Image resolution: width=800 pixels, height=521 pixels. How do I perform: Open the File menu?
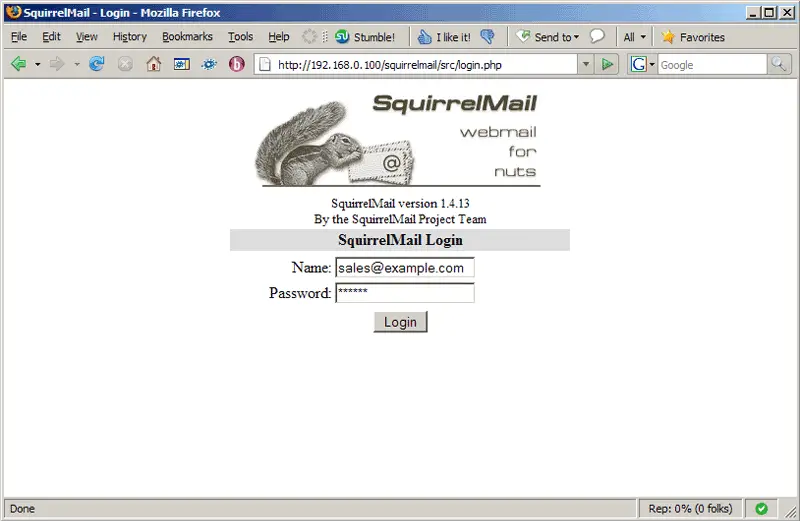pyautogui.click(x=19, y=37)
